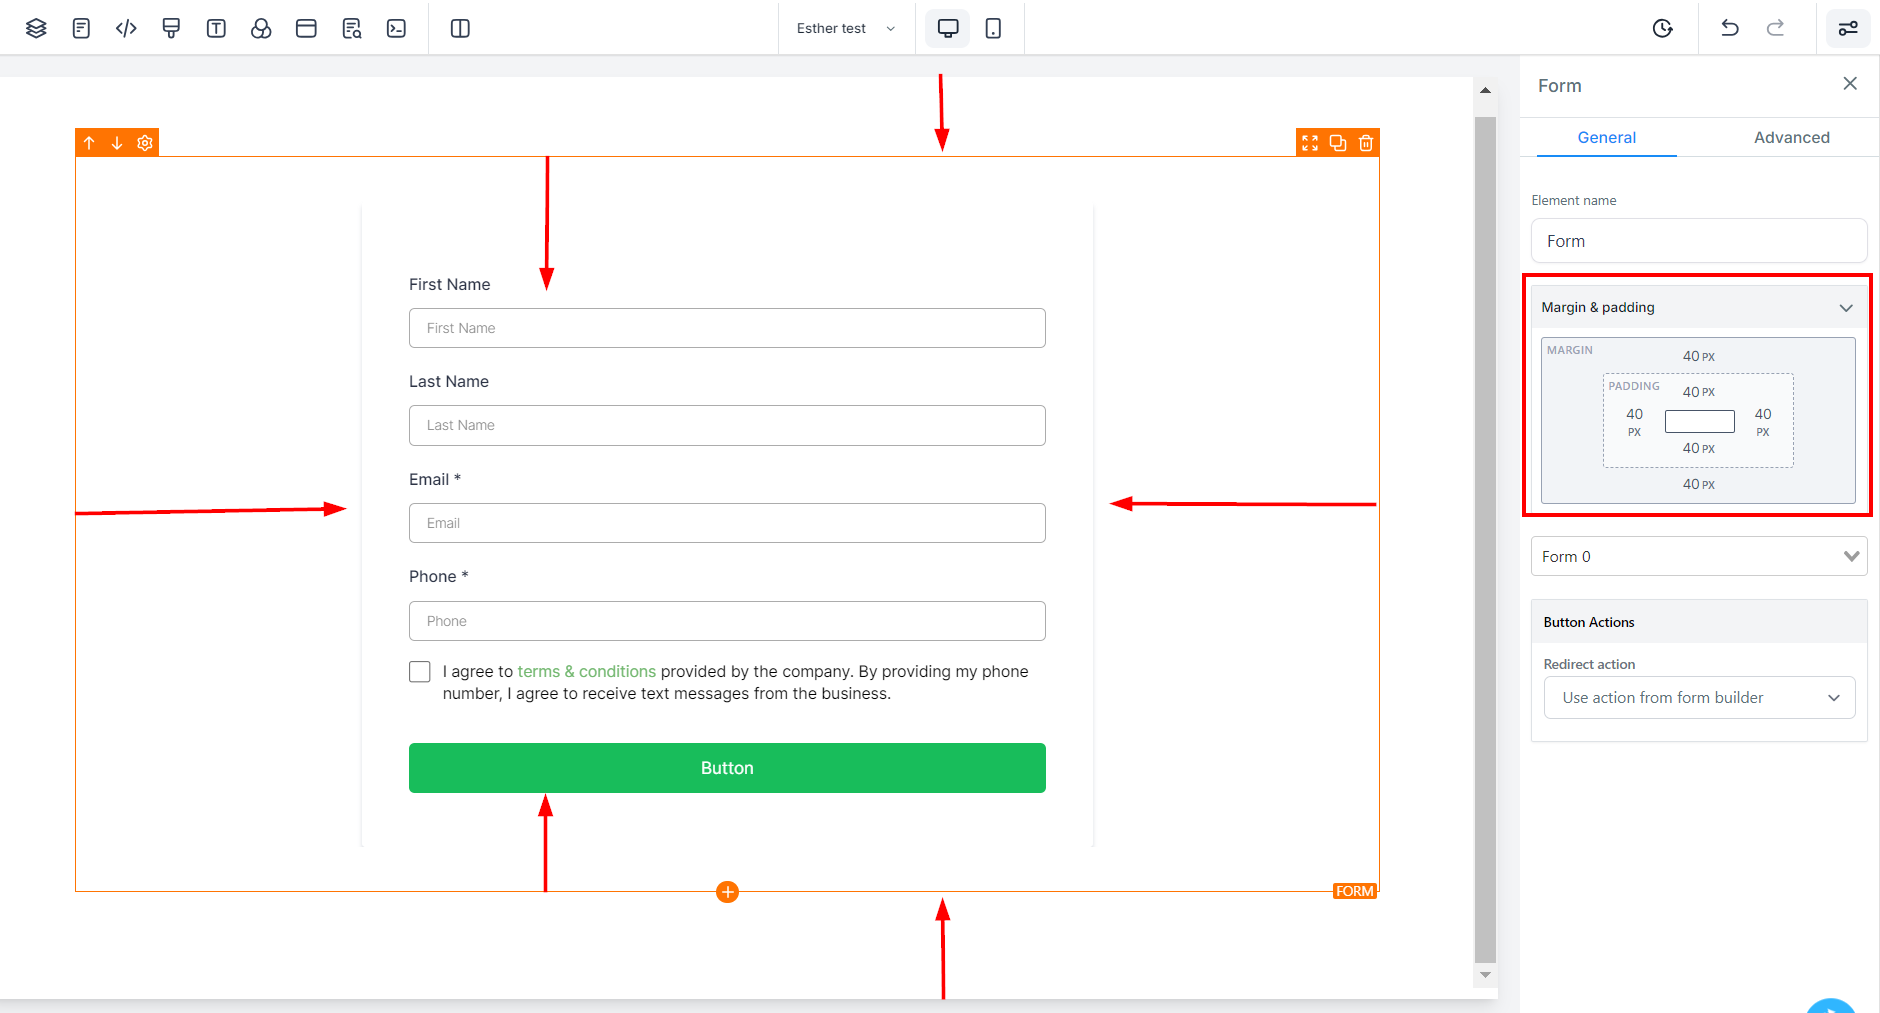Focus the Email input field
This screenshot has width=1880, height=1013.
(x=727, y=523)
